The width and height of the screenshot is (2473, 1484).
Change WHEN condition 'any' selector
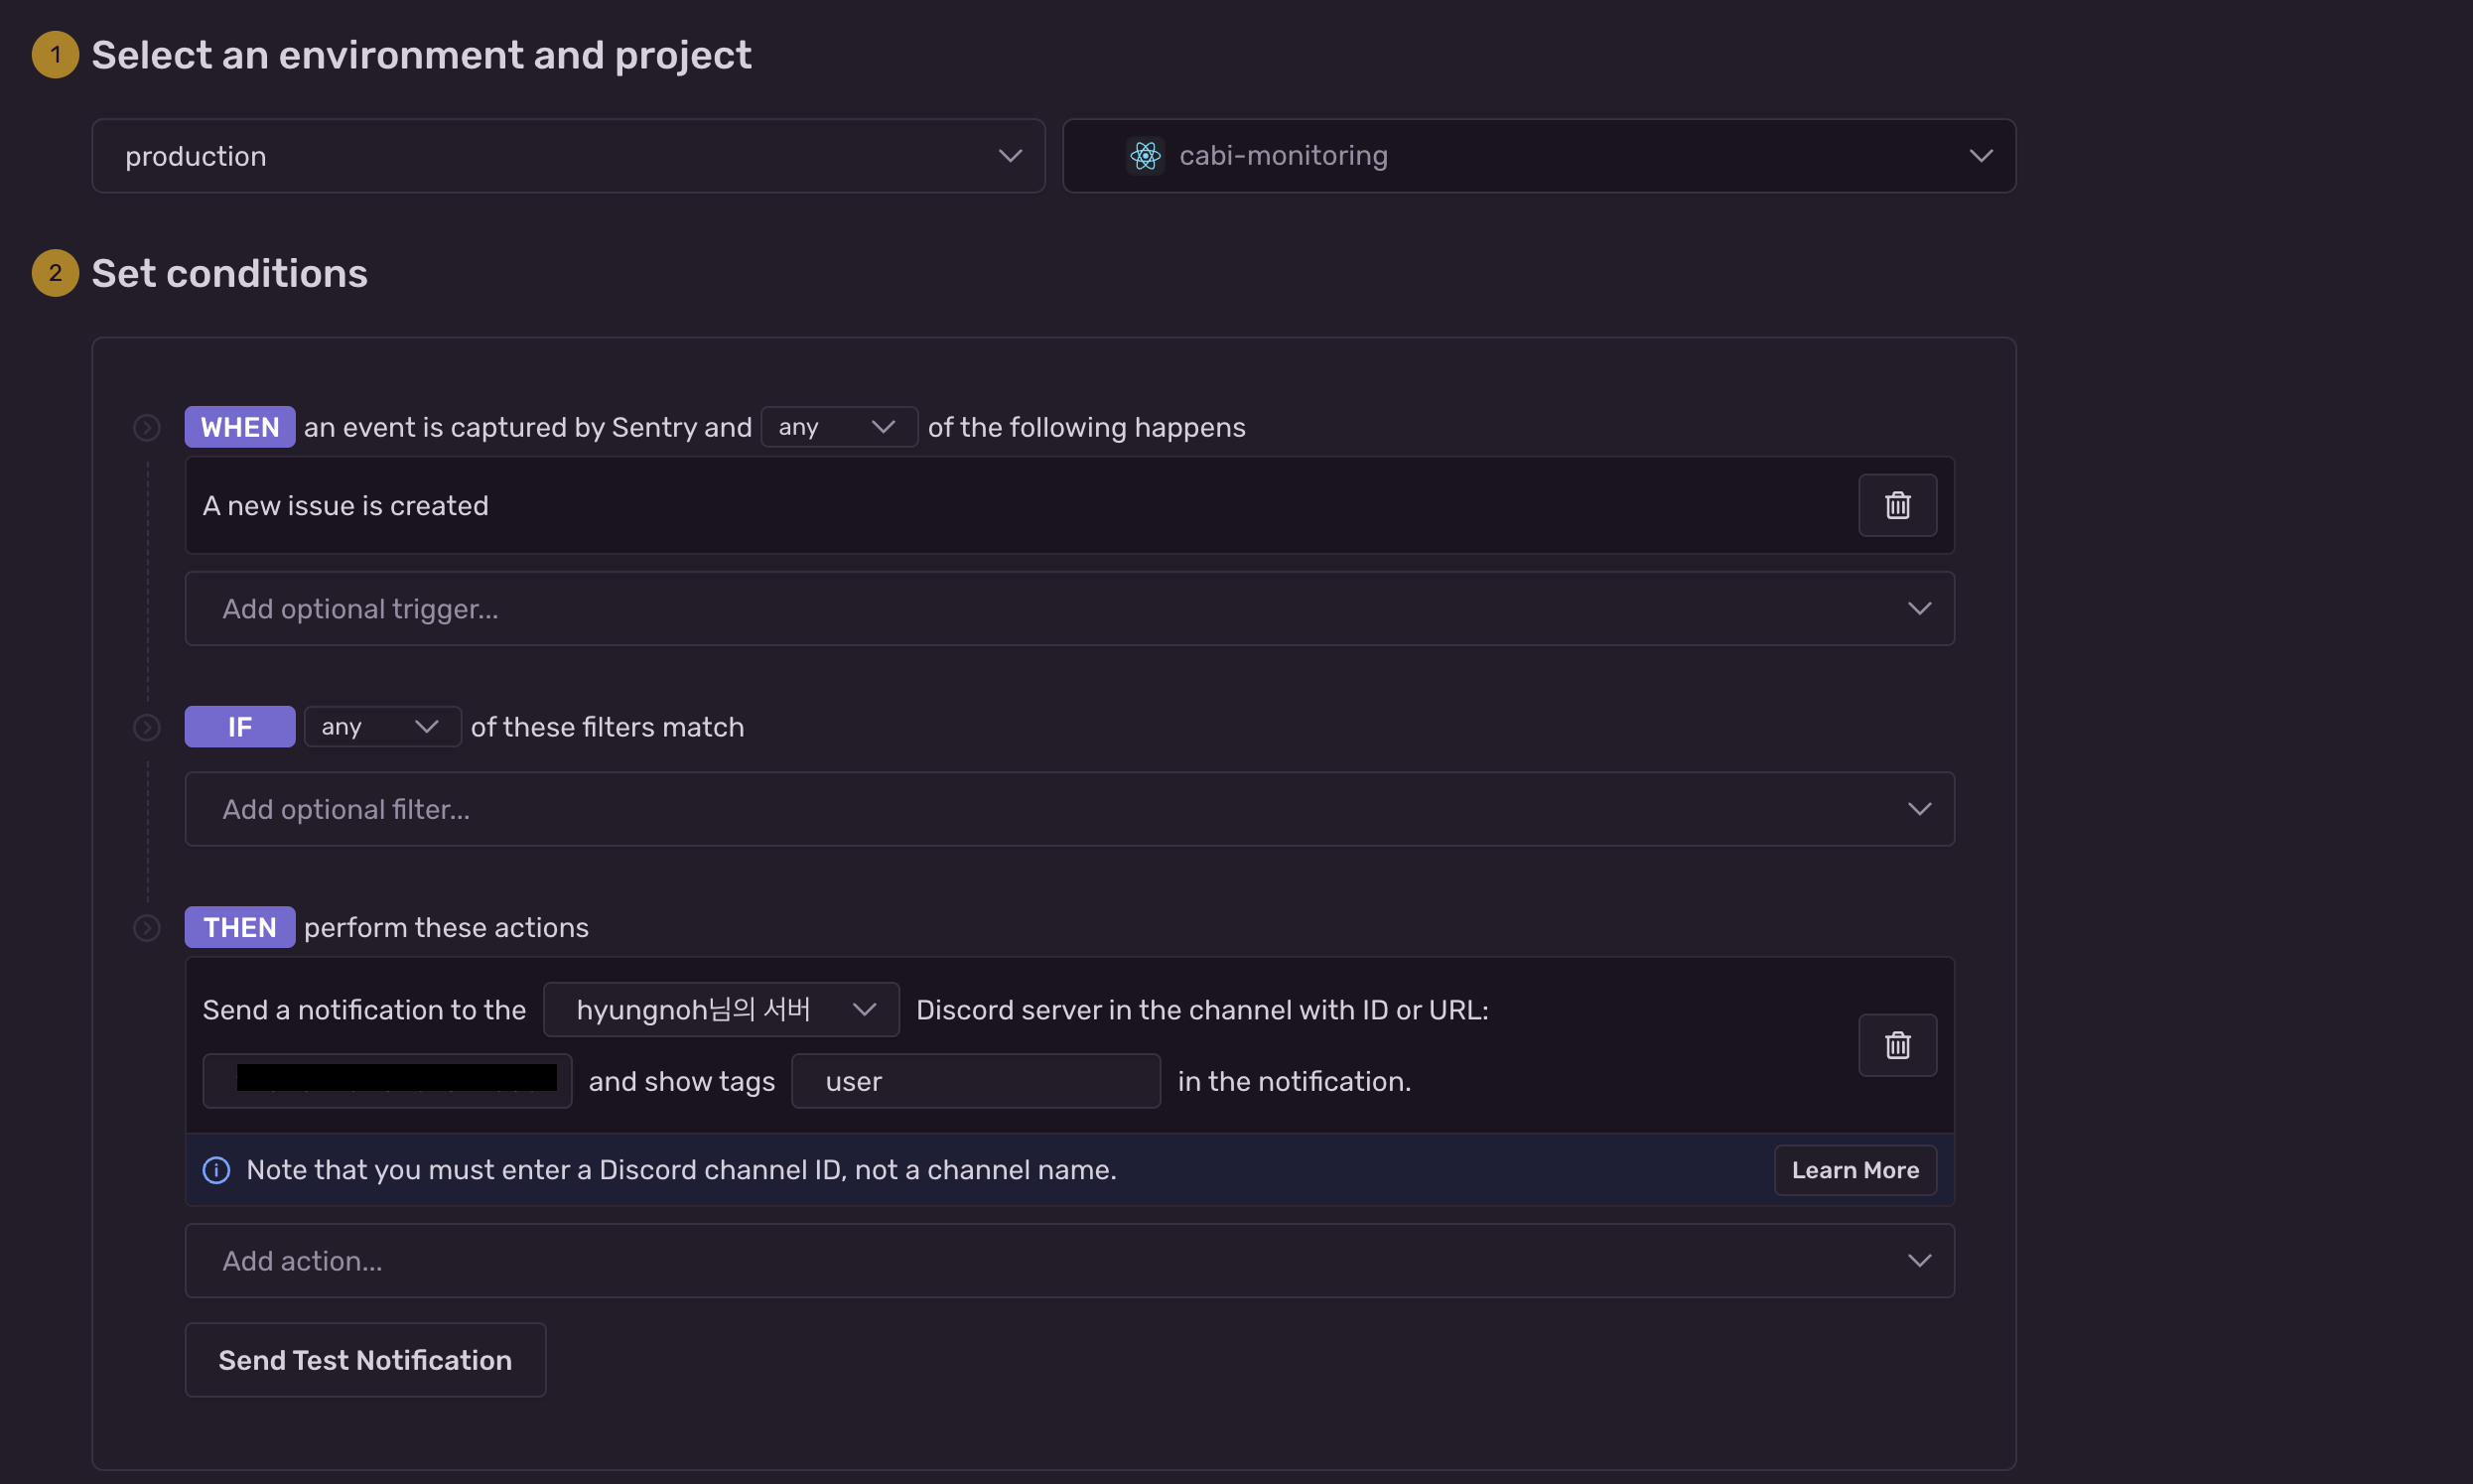838,427
